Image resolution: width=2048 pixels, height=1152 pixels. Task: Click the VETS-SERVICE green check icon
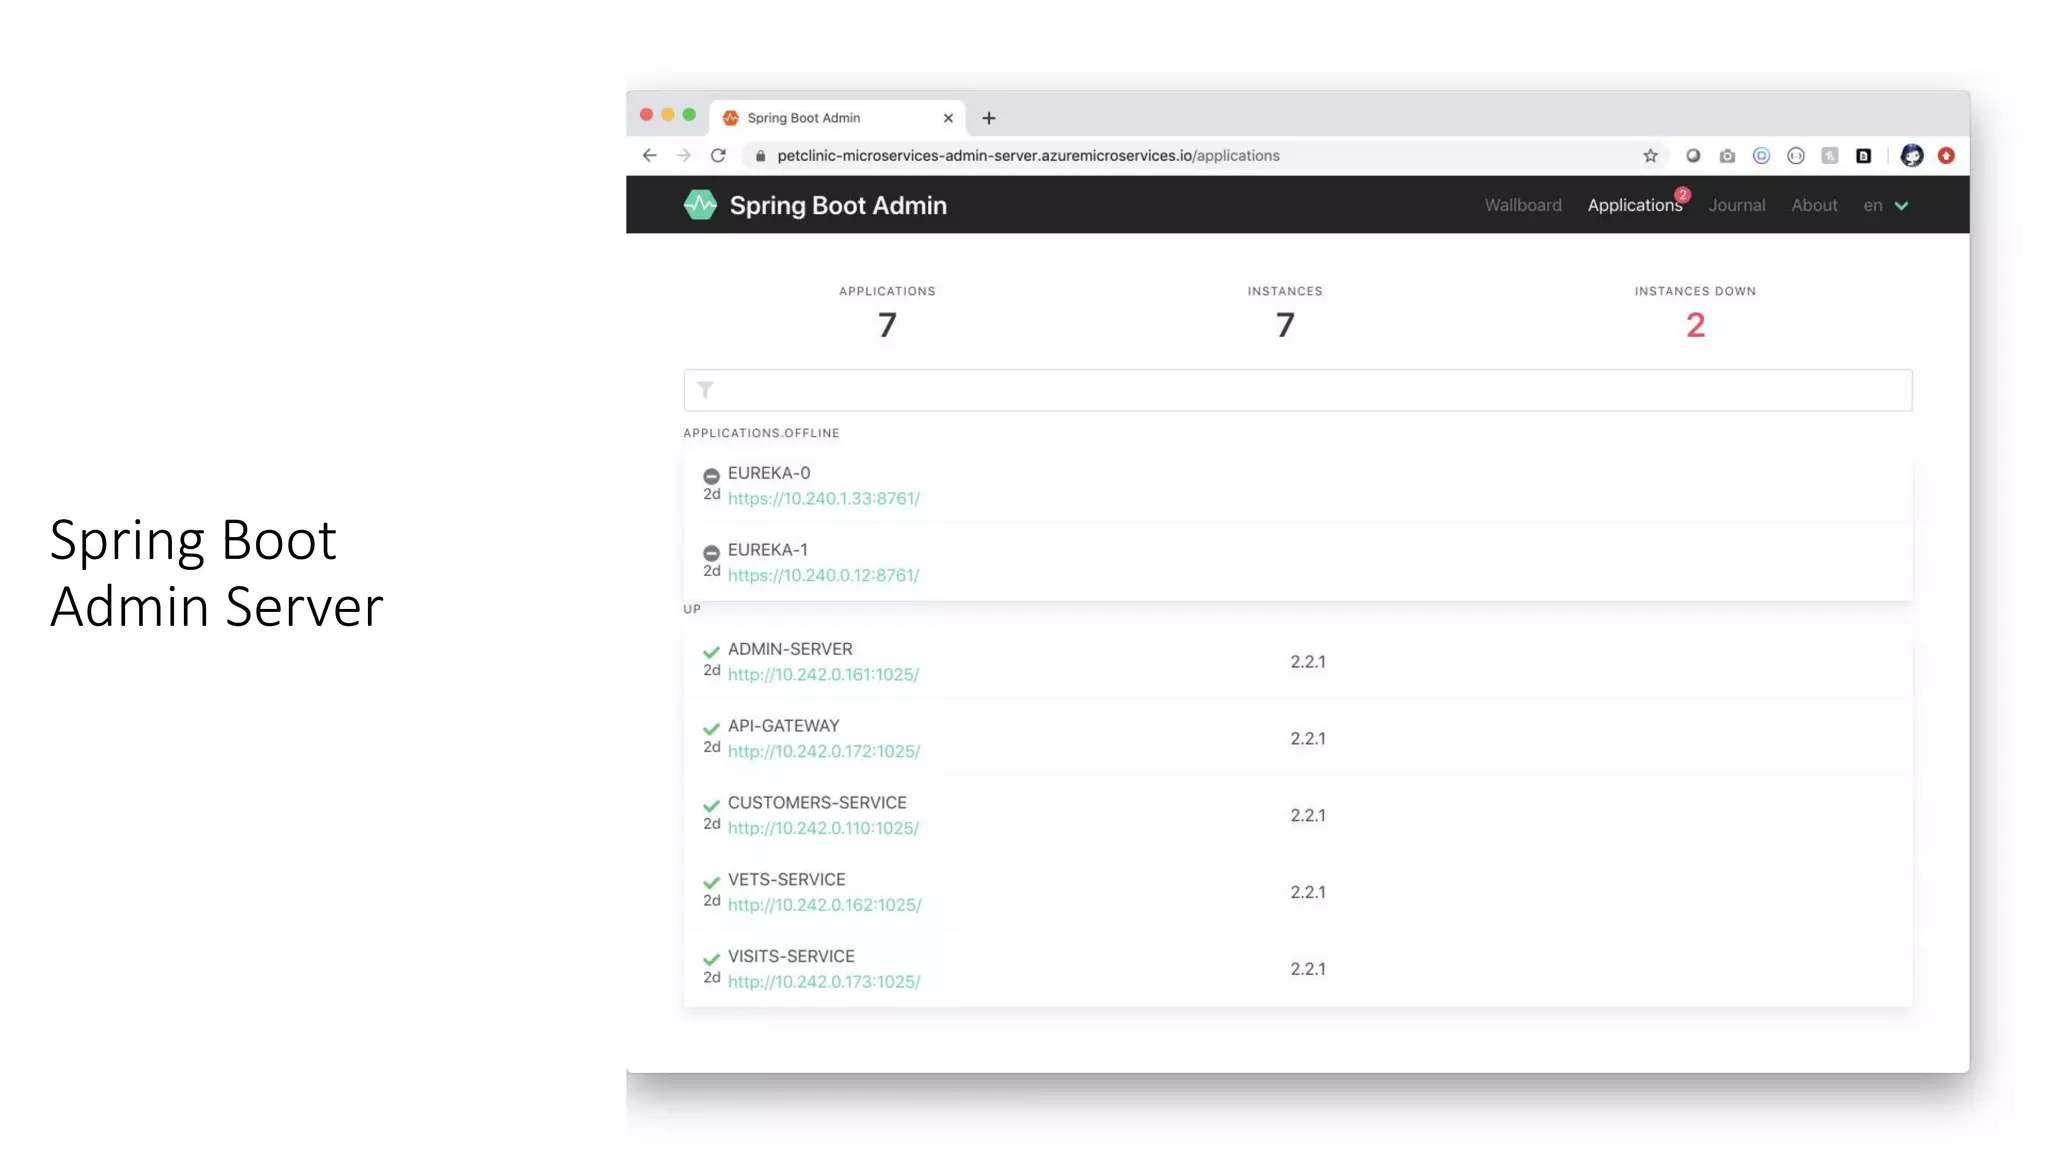(x=711, y=883)
